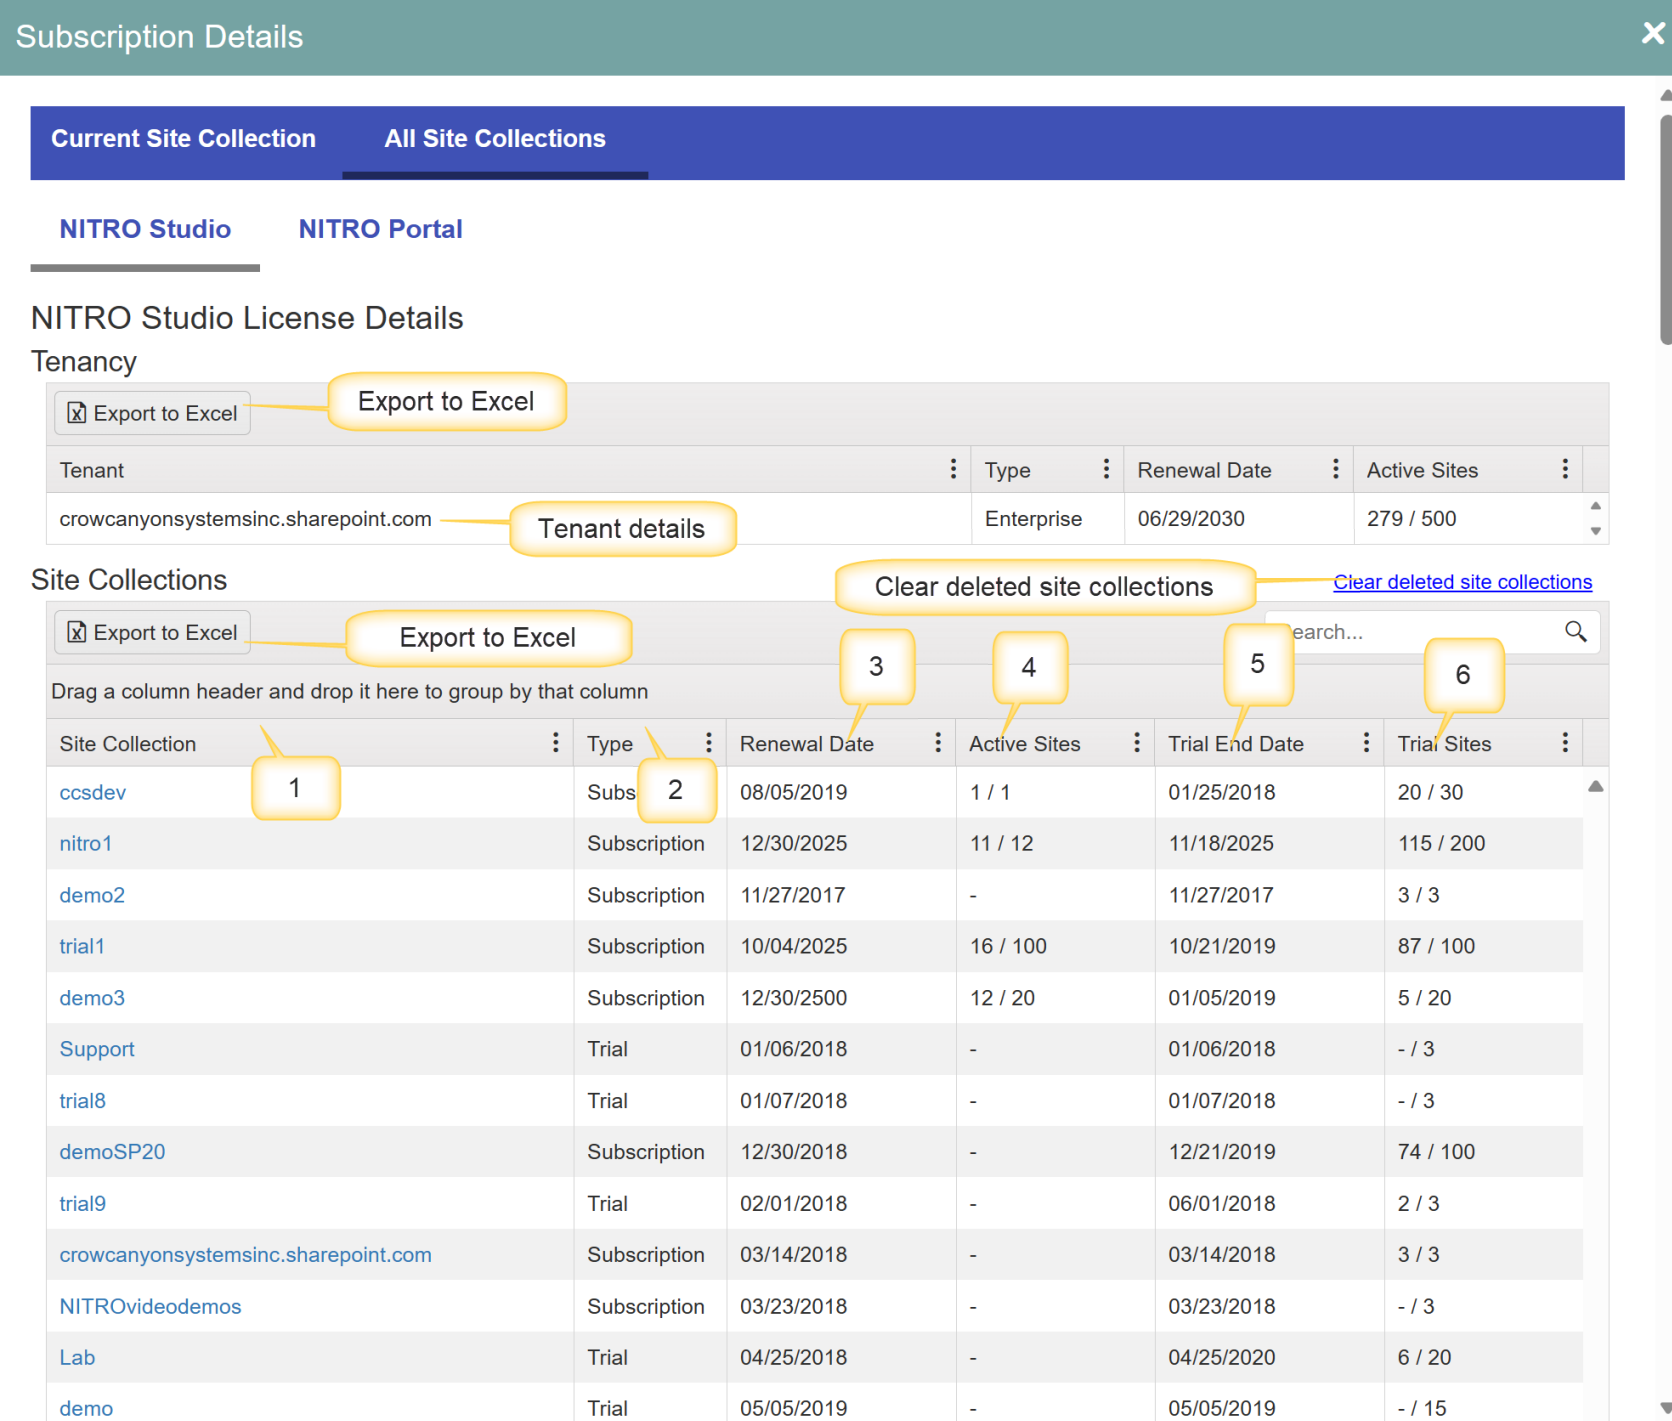The height and width of the screenshot is (1421, 1672).
Task: Export Site Collections grid to Excel
Action: coord(152,632)
